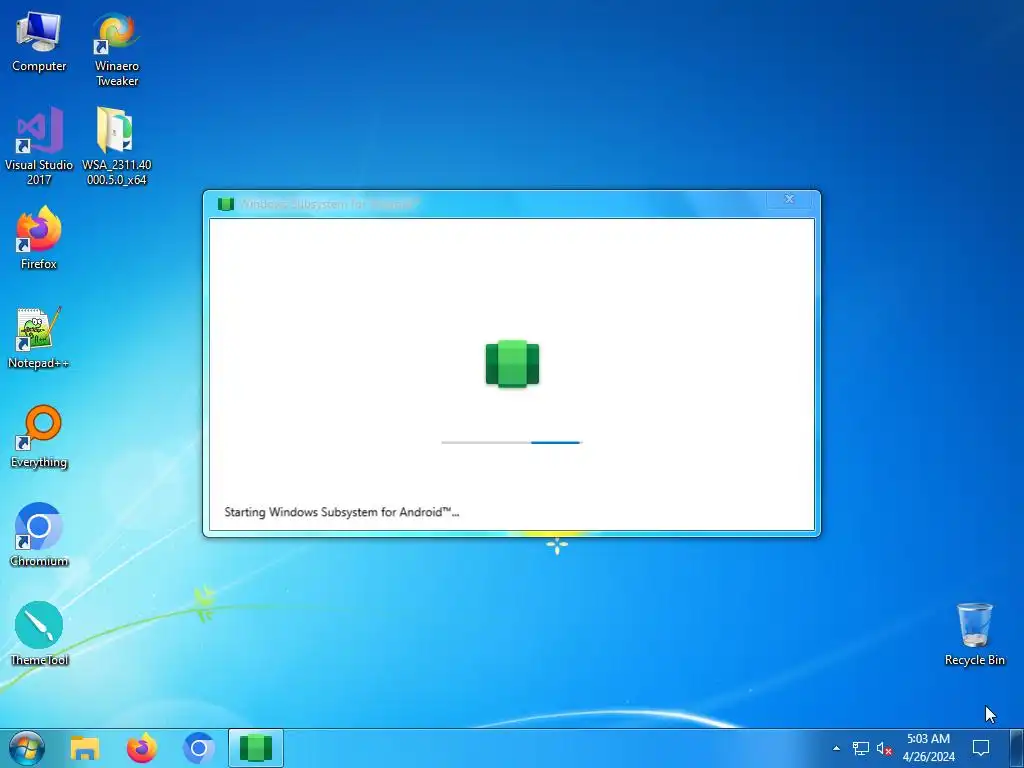
Task: Select the Chromium desktop shortcut
Action: 39,535
